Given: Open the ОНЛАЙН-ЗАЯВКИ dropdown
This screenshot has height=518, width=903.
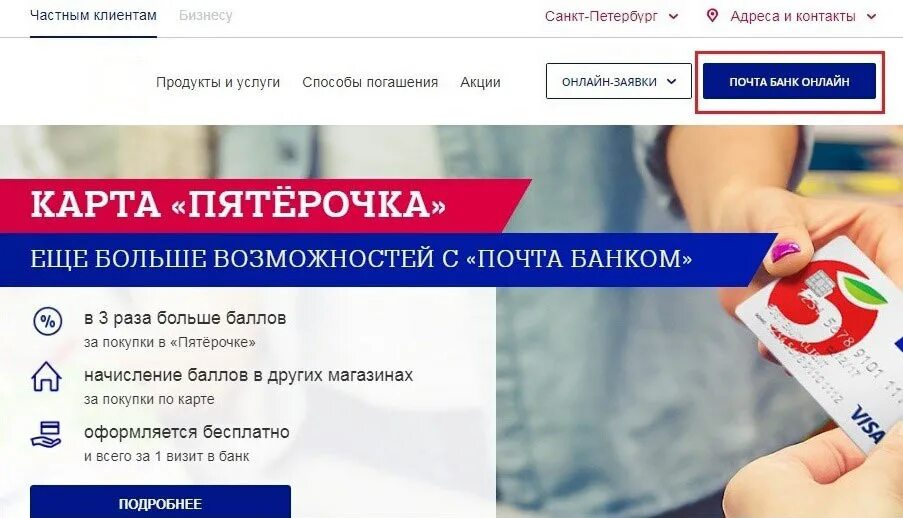Looking at the screenshot, I should 619,81.
